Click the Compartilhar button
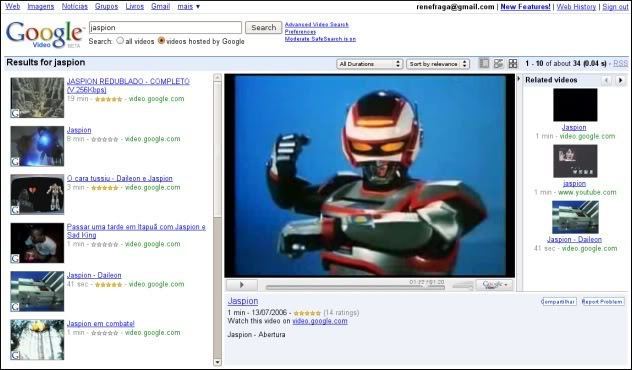The image size is (632, 370). [x=559, y=301]
